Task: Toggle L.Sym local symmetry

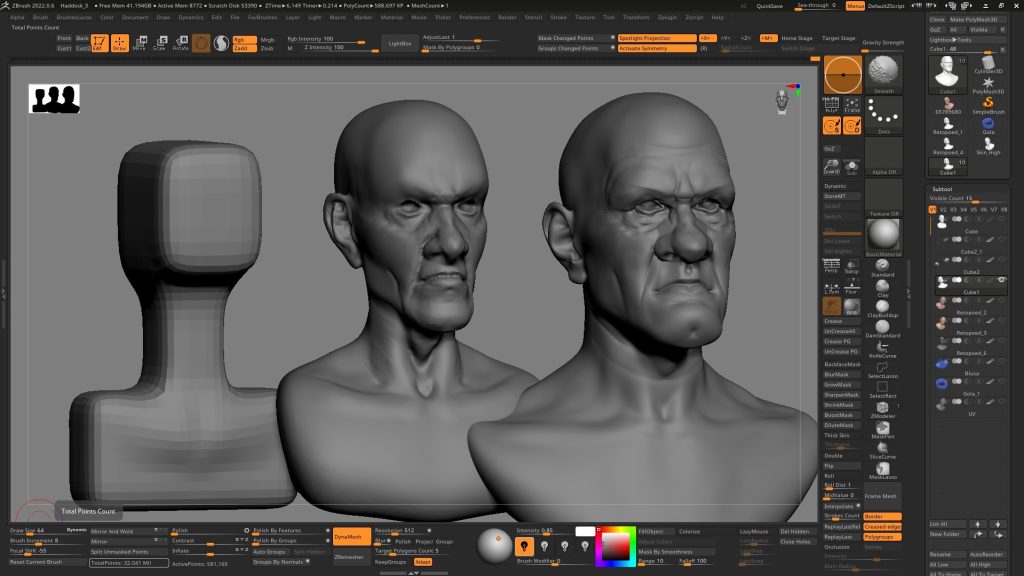Action: tap(831, 287)
